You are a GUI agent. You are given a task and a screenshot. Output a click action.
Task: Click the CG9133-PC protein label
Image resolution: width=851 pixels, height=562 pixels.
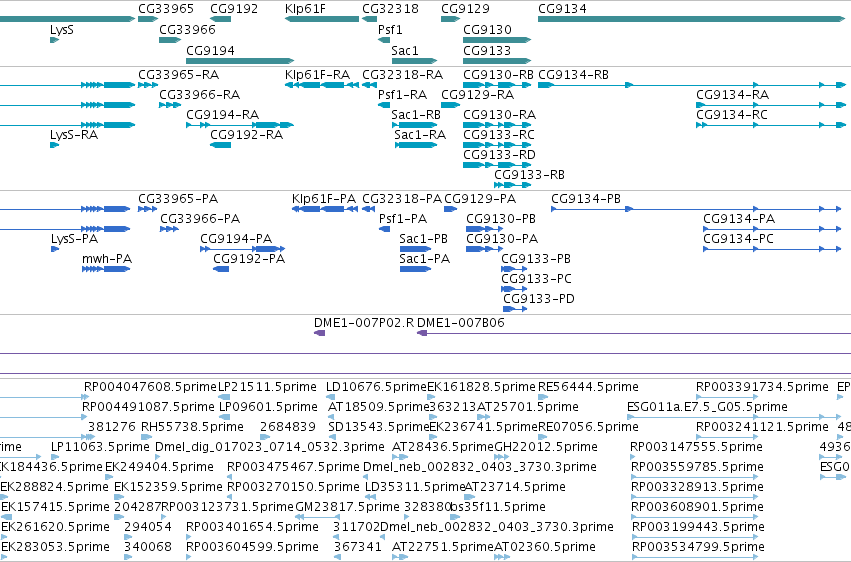click(536, 279)
